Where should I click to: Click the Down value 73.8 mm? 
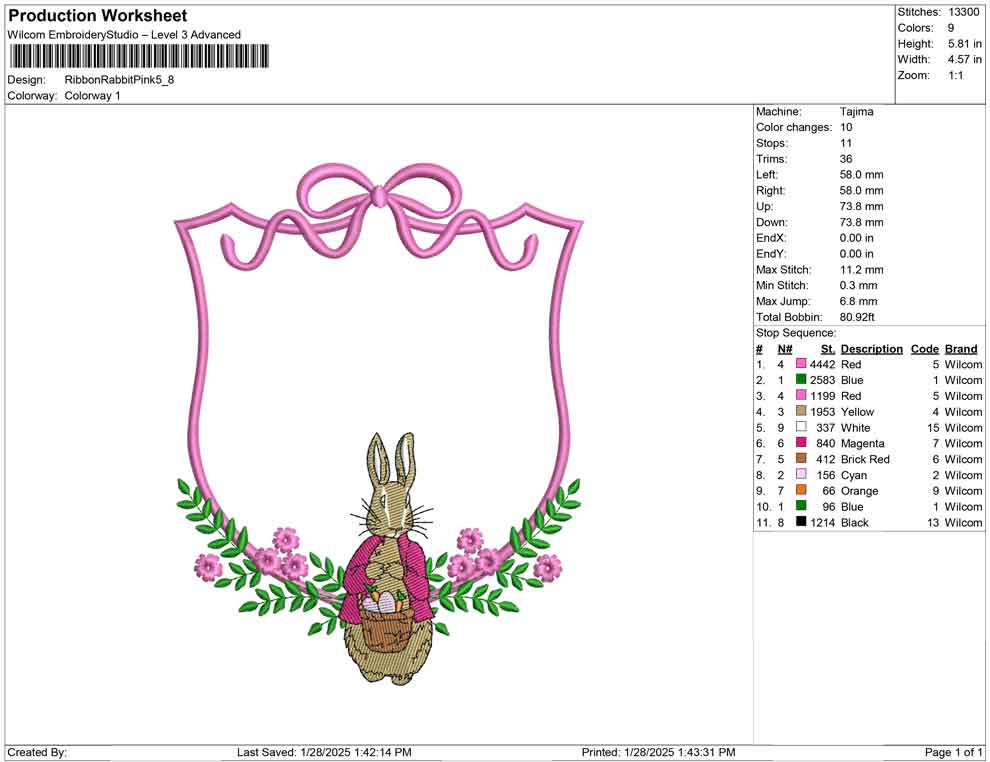tap(862, 222)
